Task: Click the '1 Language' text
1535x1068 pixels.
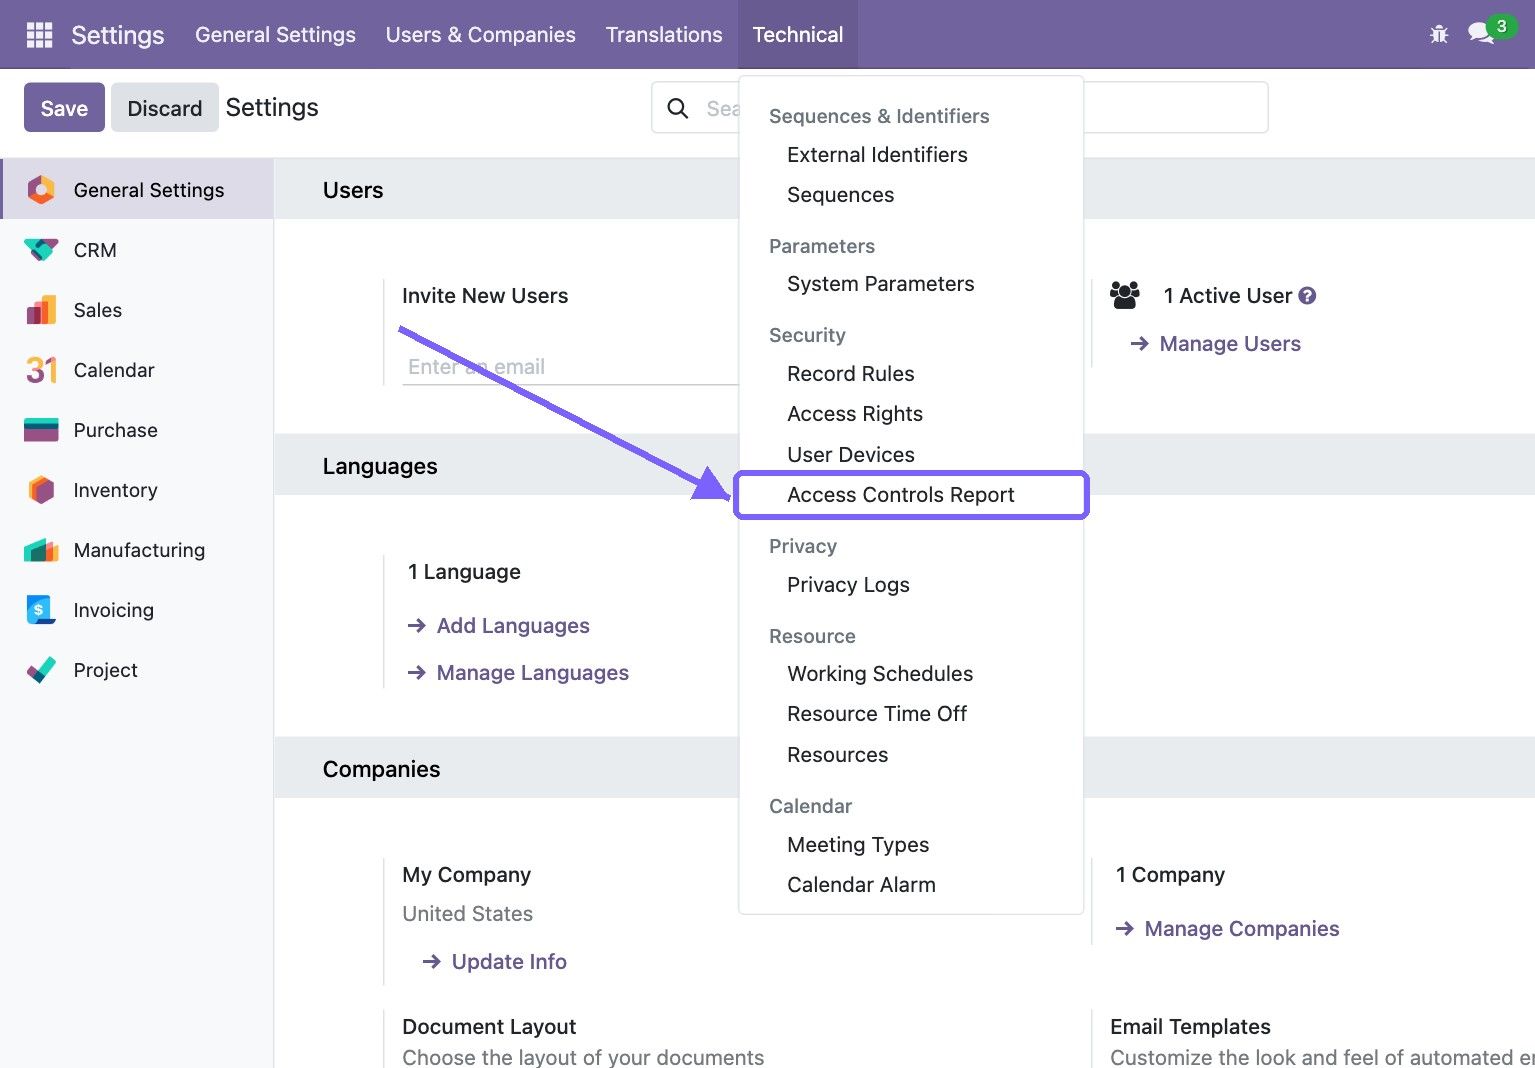Action: (x=464, y=572)
